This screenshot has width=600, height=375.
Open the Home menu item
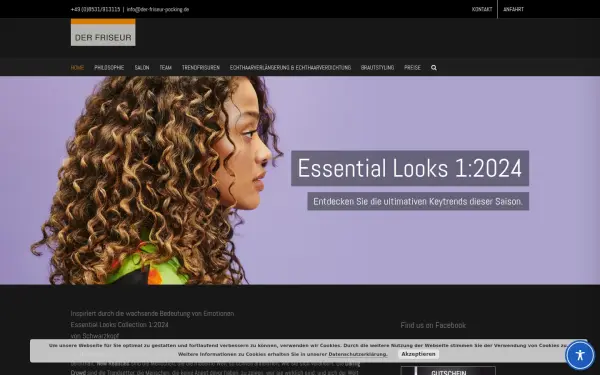[77, 68]
